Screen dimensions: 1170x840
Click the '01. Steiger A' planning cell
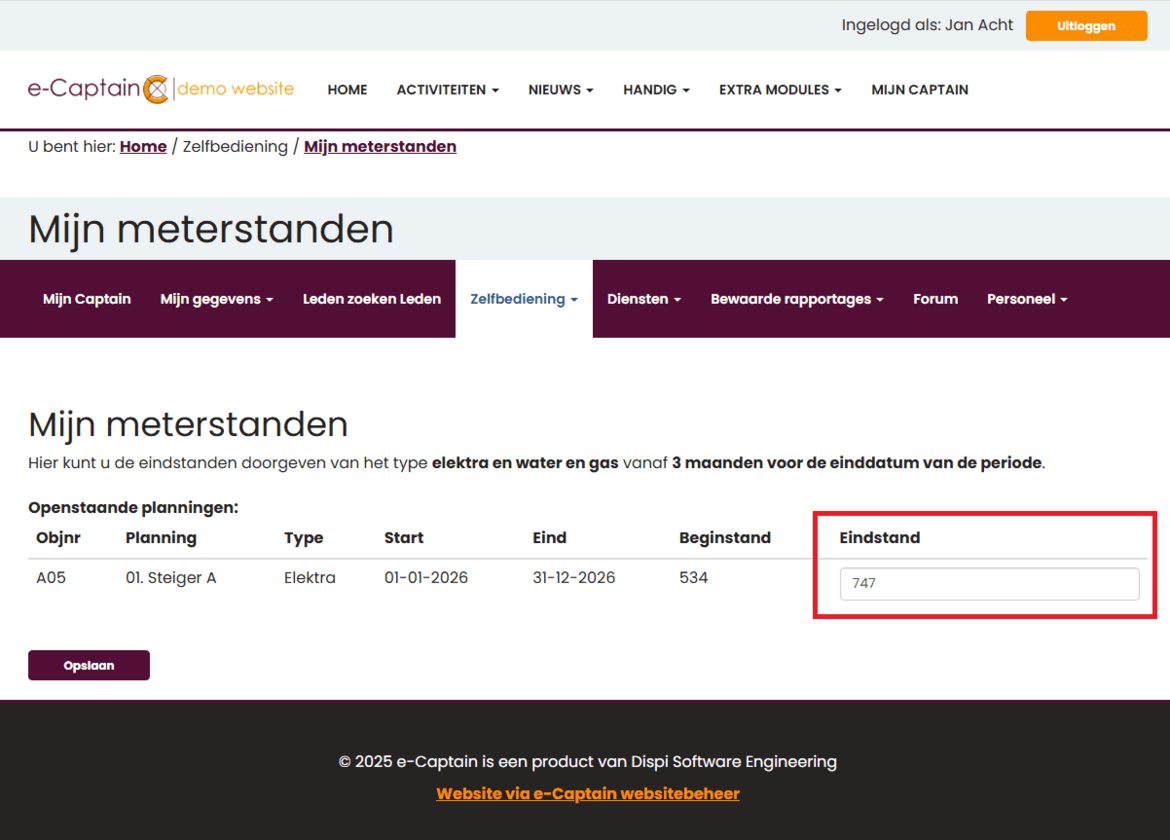point(171,577)
